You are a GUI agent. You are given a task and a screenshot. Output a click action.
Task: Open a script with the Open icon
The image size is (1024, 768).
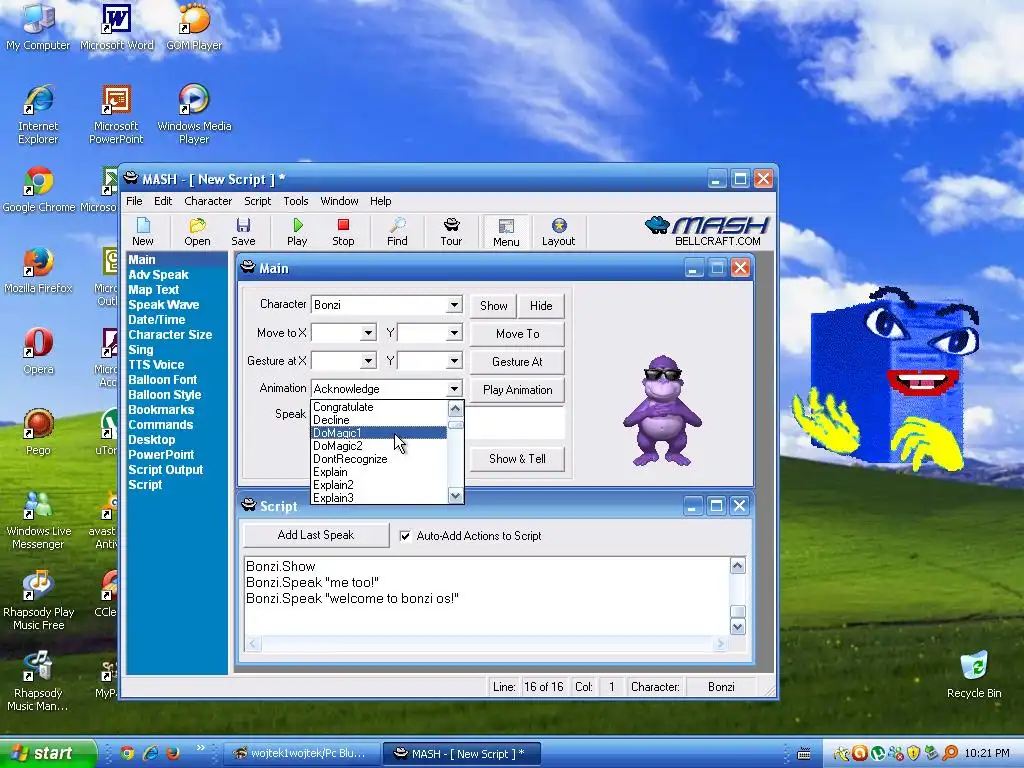(197, 232)
